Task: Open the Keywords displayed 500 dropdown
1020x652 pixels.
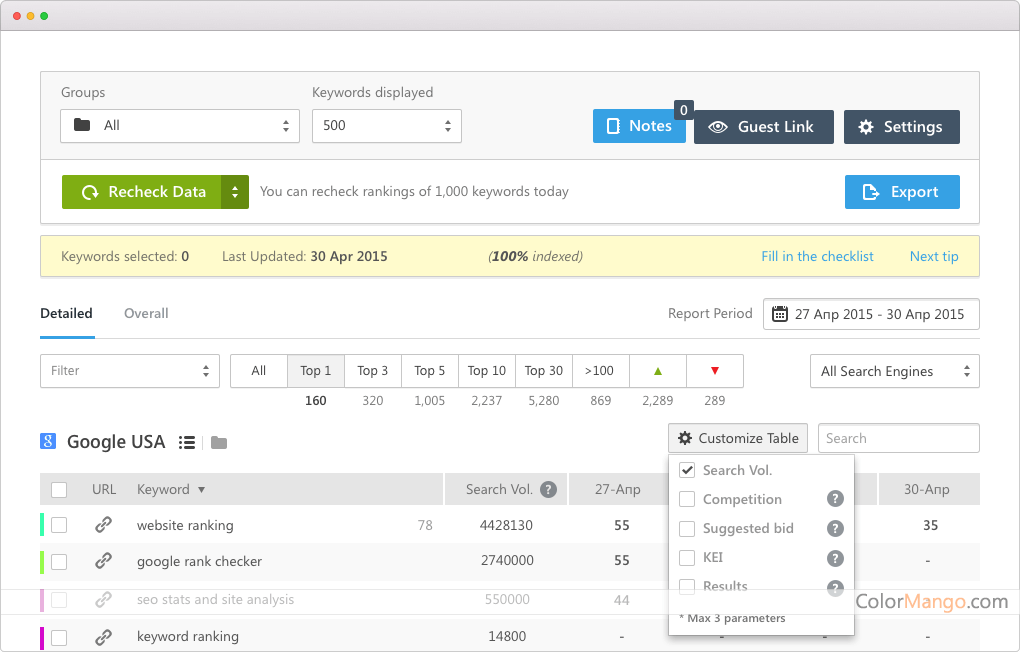Action: pos(386,126)
